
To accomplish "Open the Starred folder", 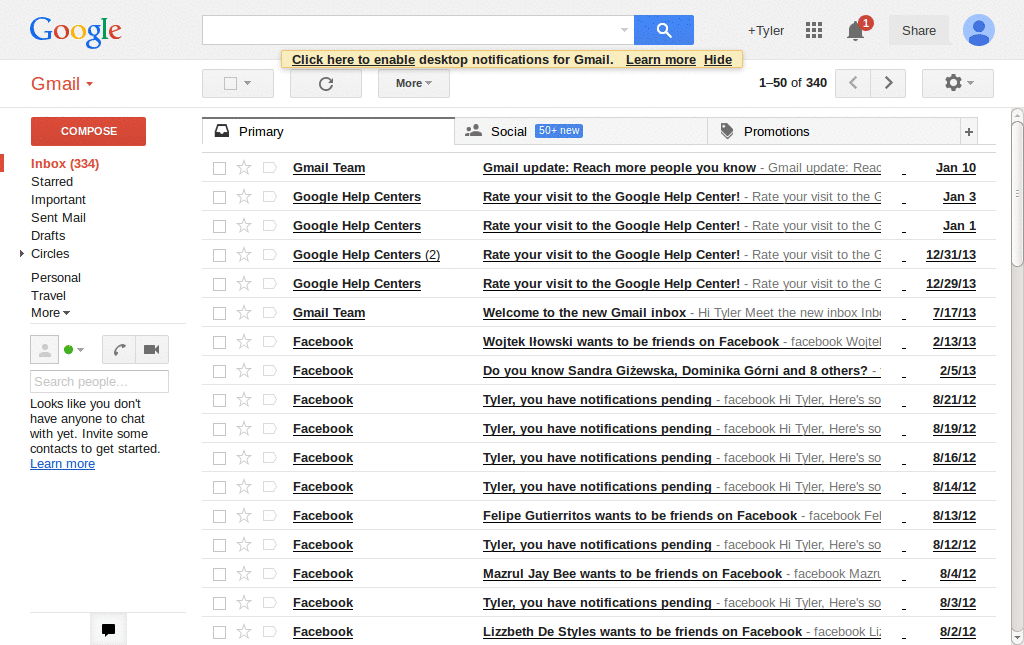I will [52, 181].
